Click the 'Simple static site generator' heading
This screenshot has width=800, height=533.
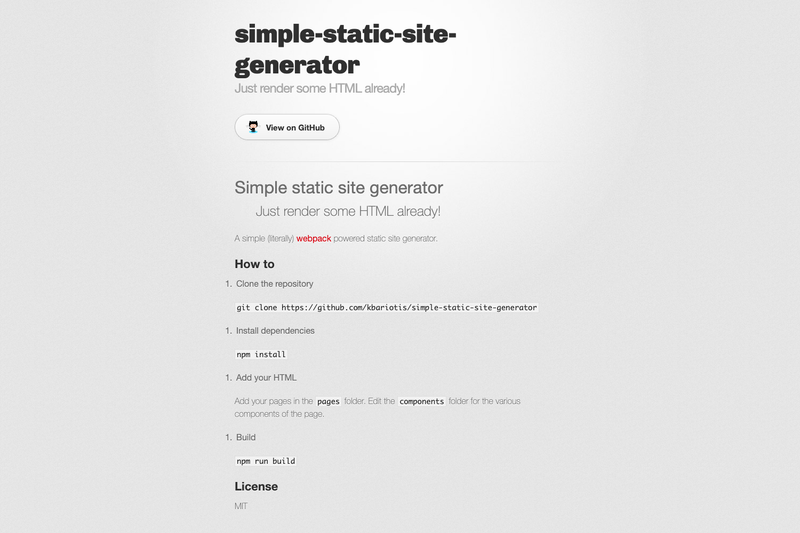[339, 188]
